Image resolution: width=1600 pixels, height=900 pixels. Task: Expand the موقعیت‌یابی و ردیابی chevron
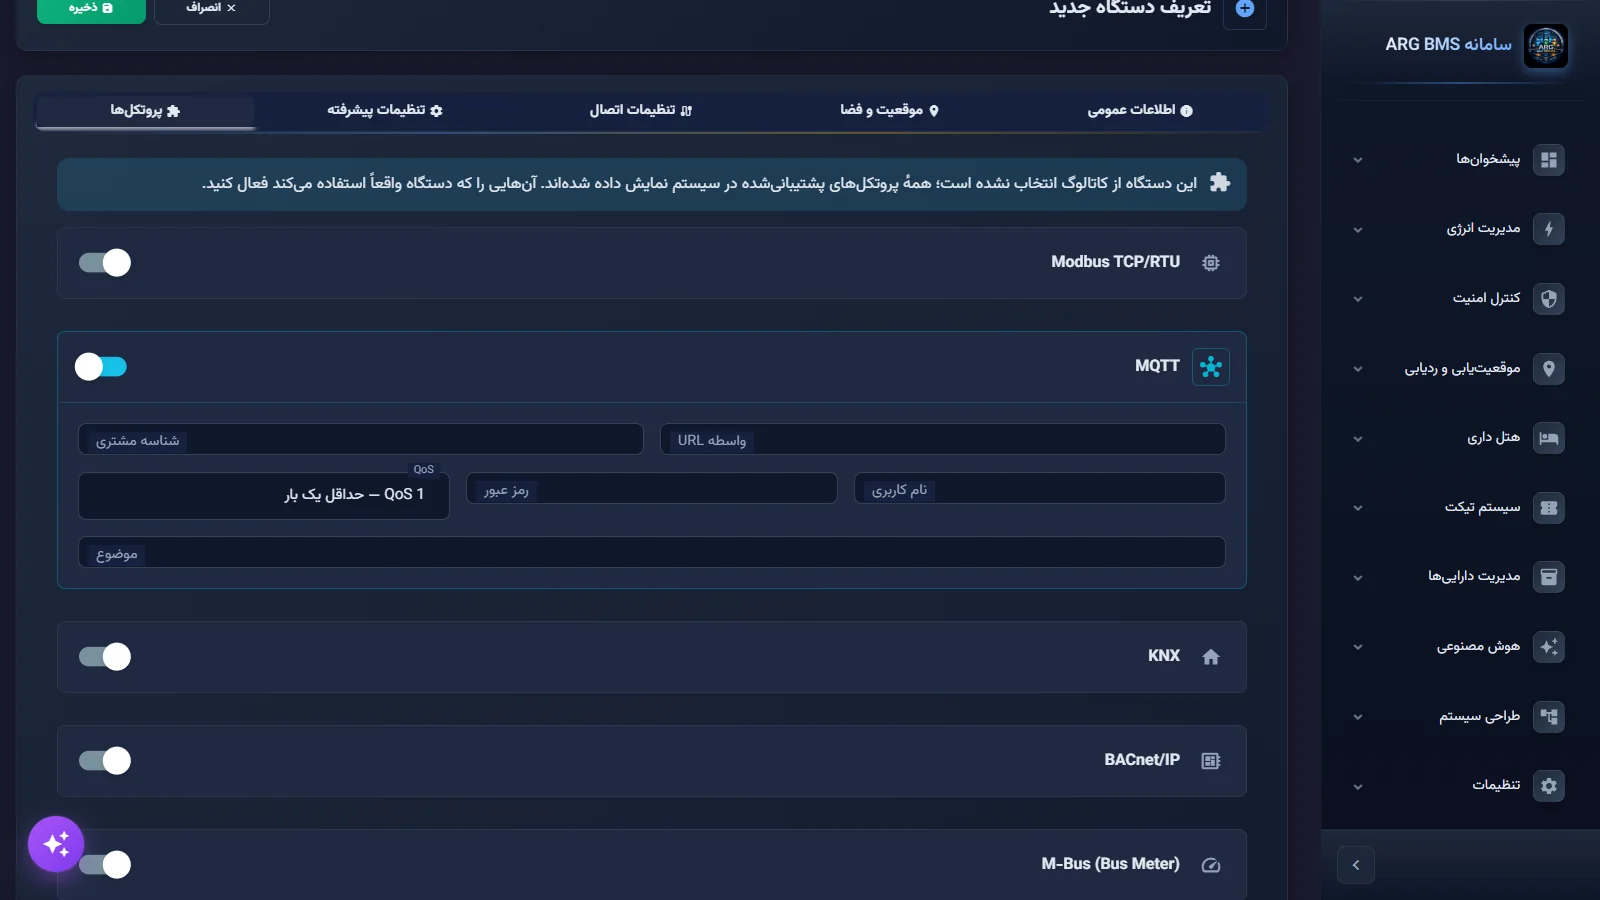[1357, 369]
